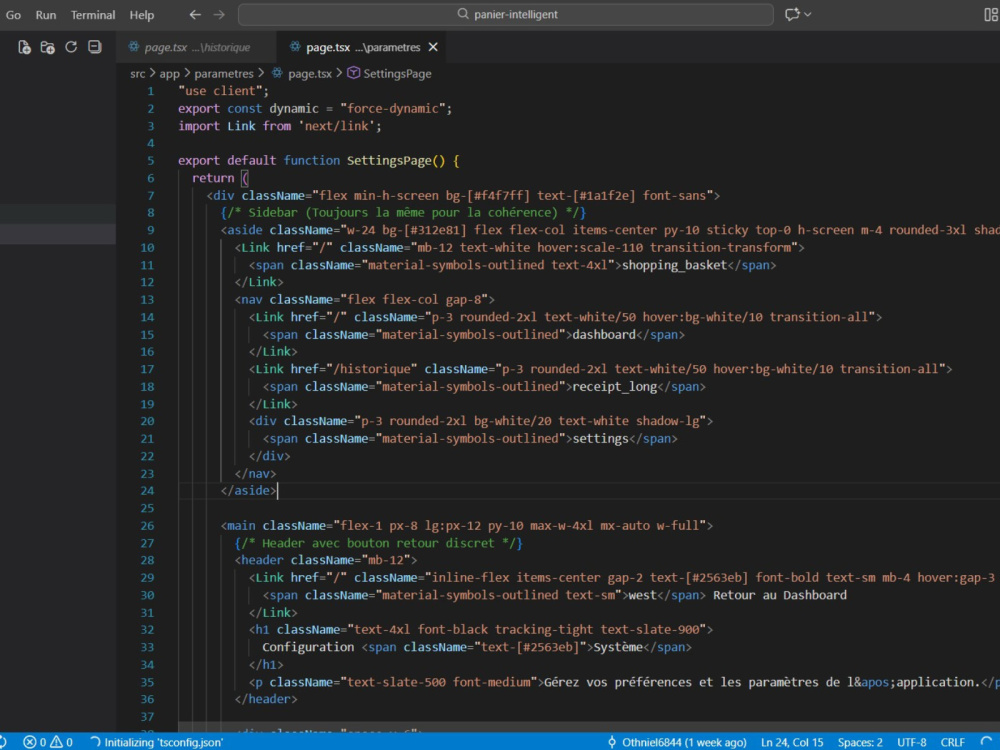Click 'SettingsPage' function name on line 5
This screenshot has width=1000, height=750.
(x=389, y=161)
